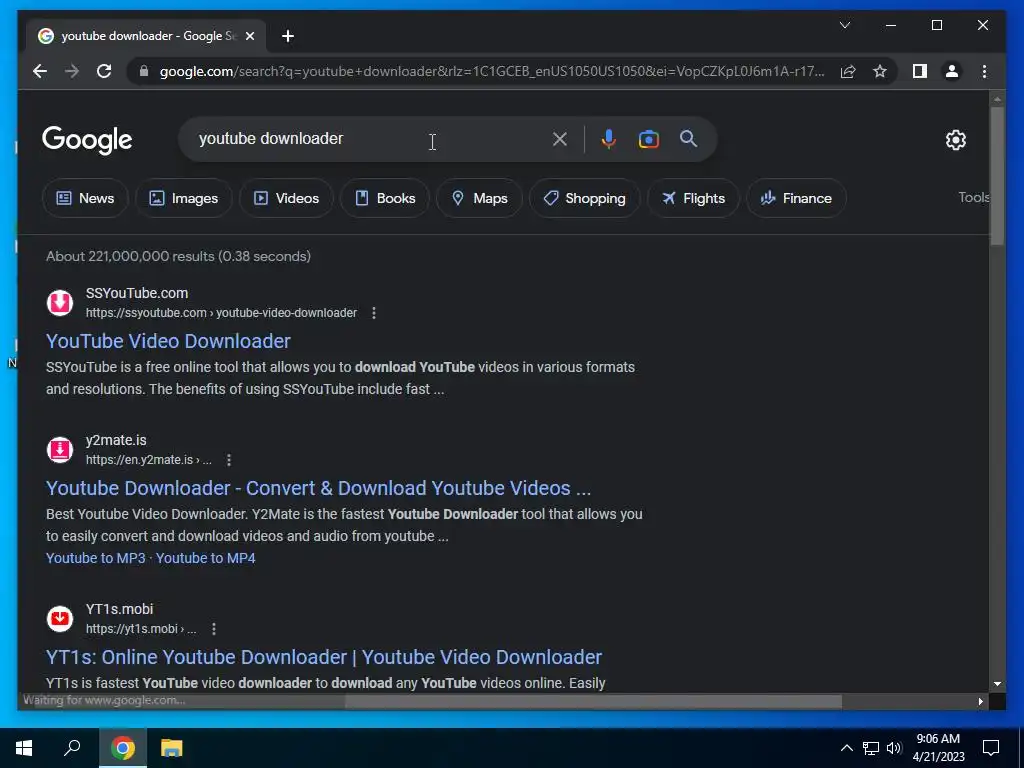Click the browser address bar URL
1024x768 pixels.
click(x=492, y=71)
